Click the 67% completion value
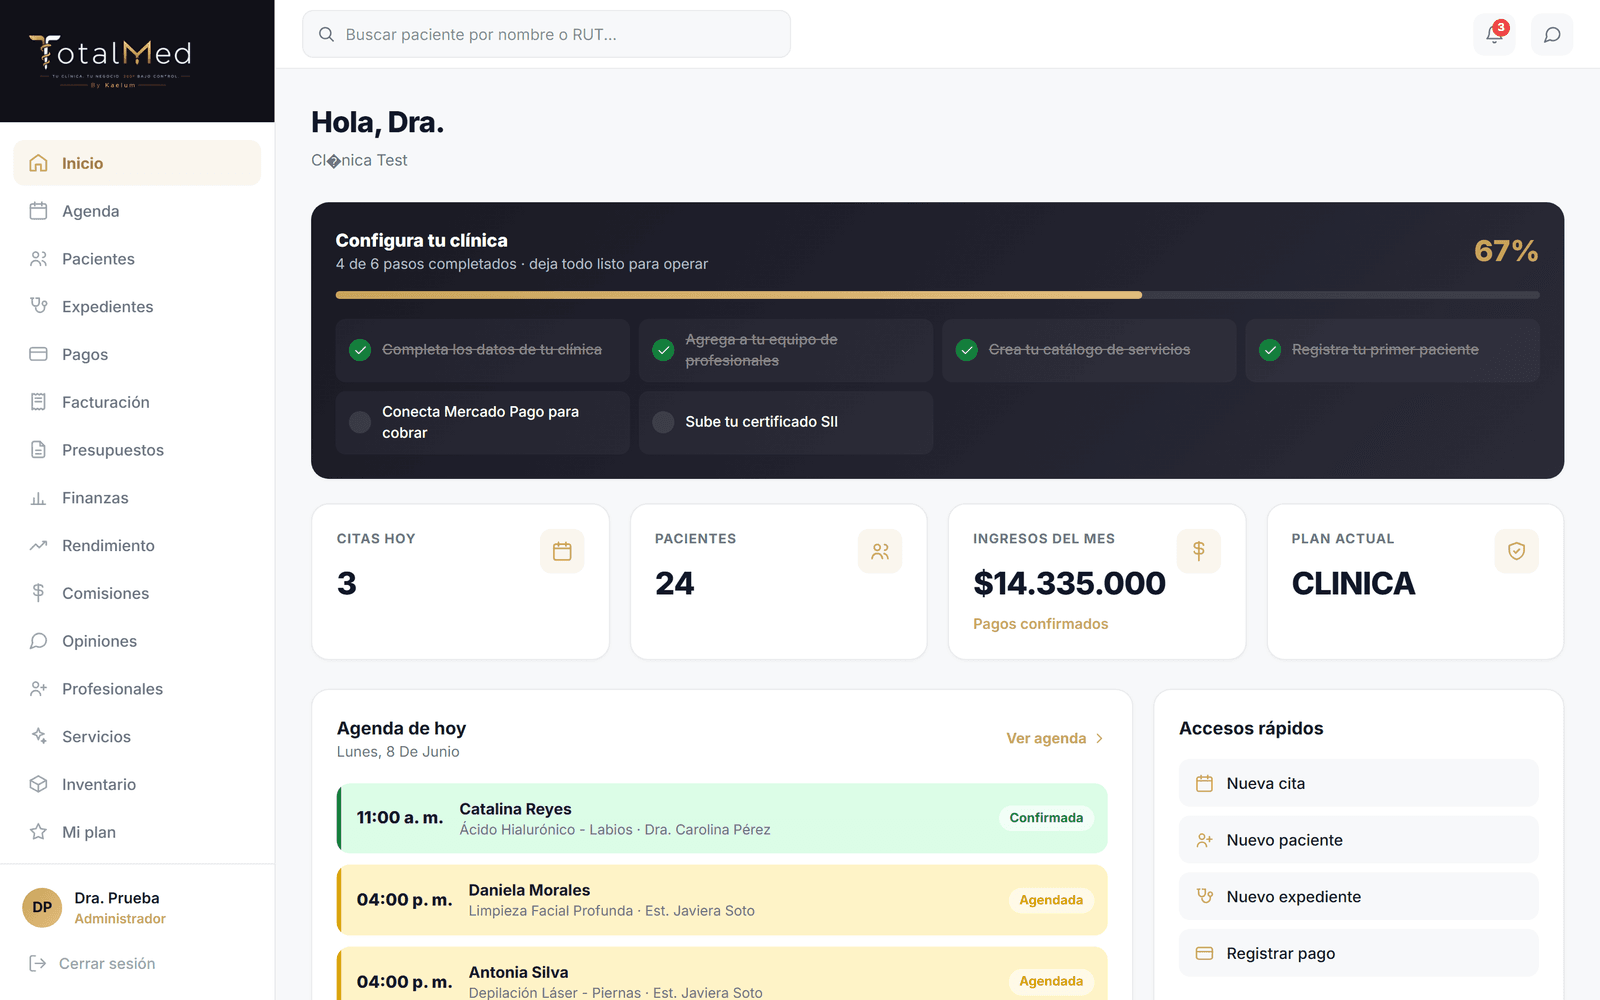1600x1000 pixels. coord(1506,251)
